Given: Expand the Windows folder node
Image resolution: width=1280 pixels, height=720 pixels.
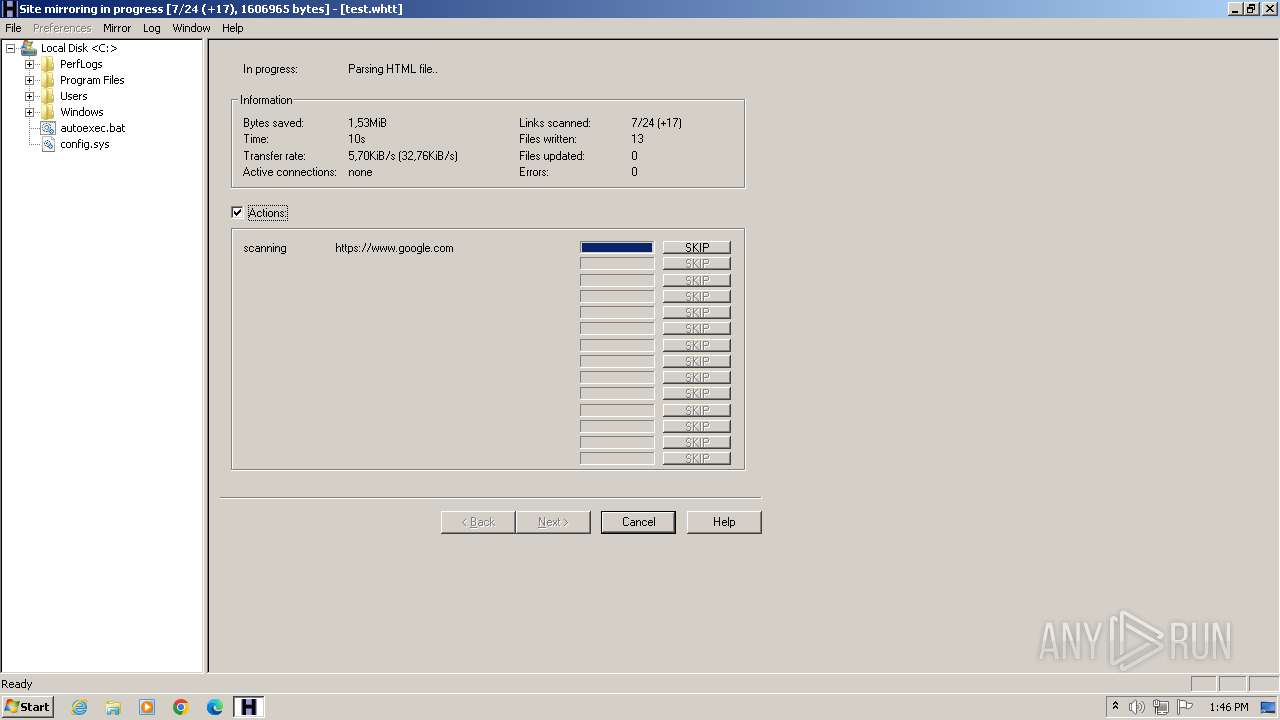Looking at the screenshot, I should 29,112.
